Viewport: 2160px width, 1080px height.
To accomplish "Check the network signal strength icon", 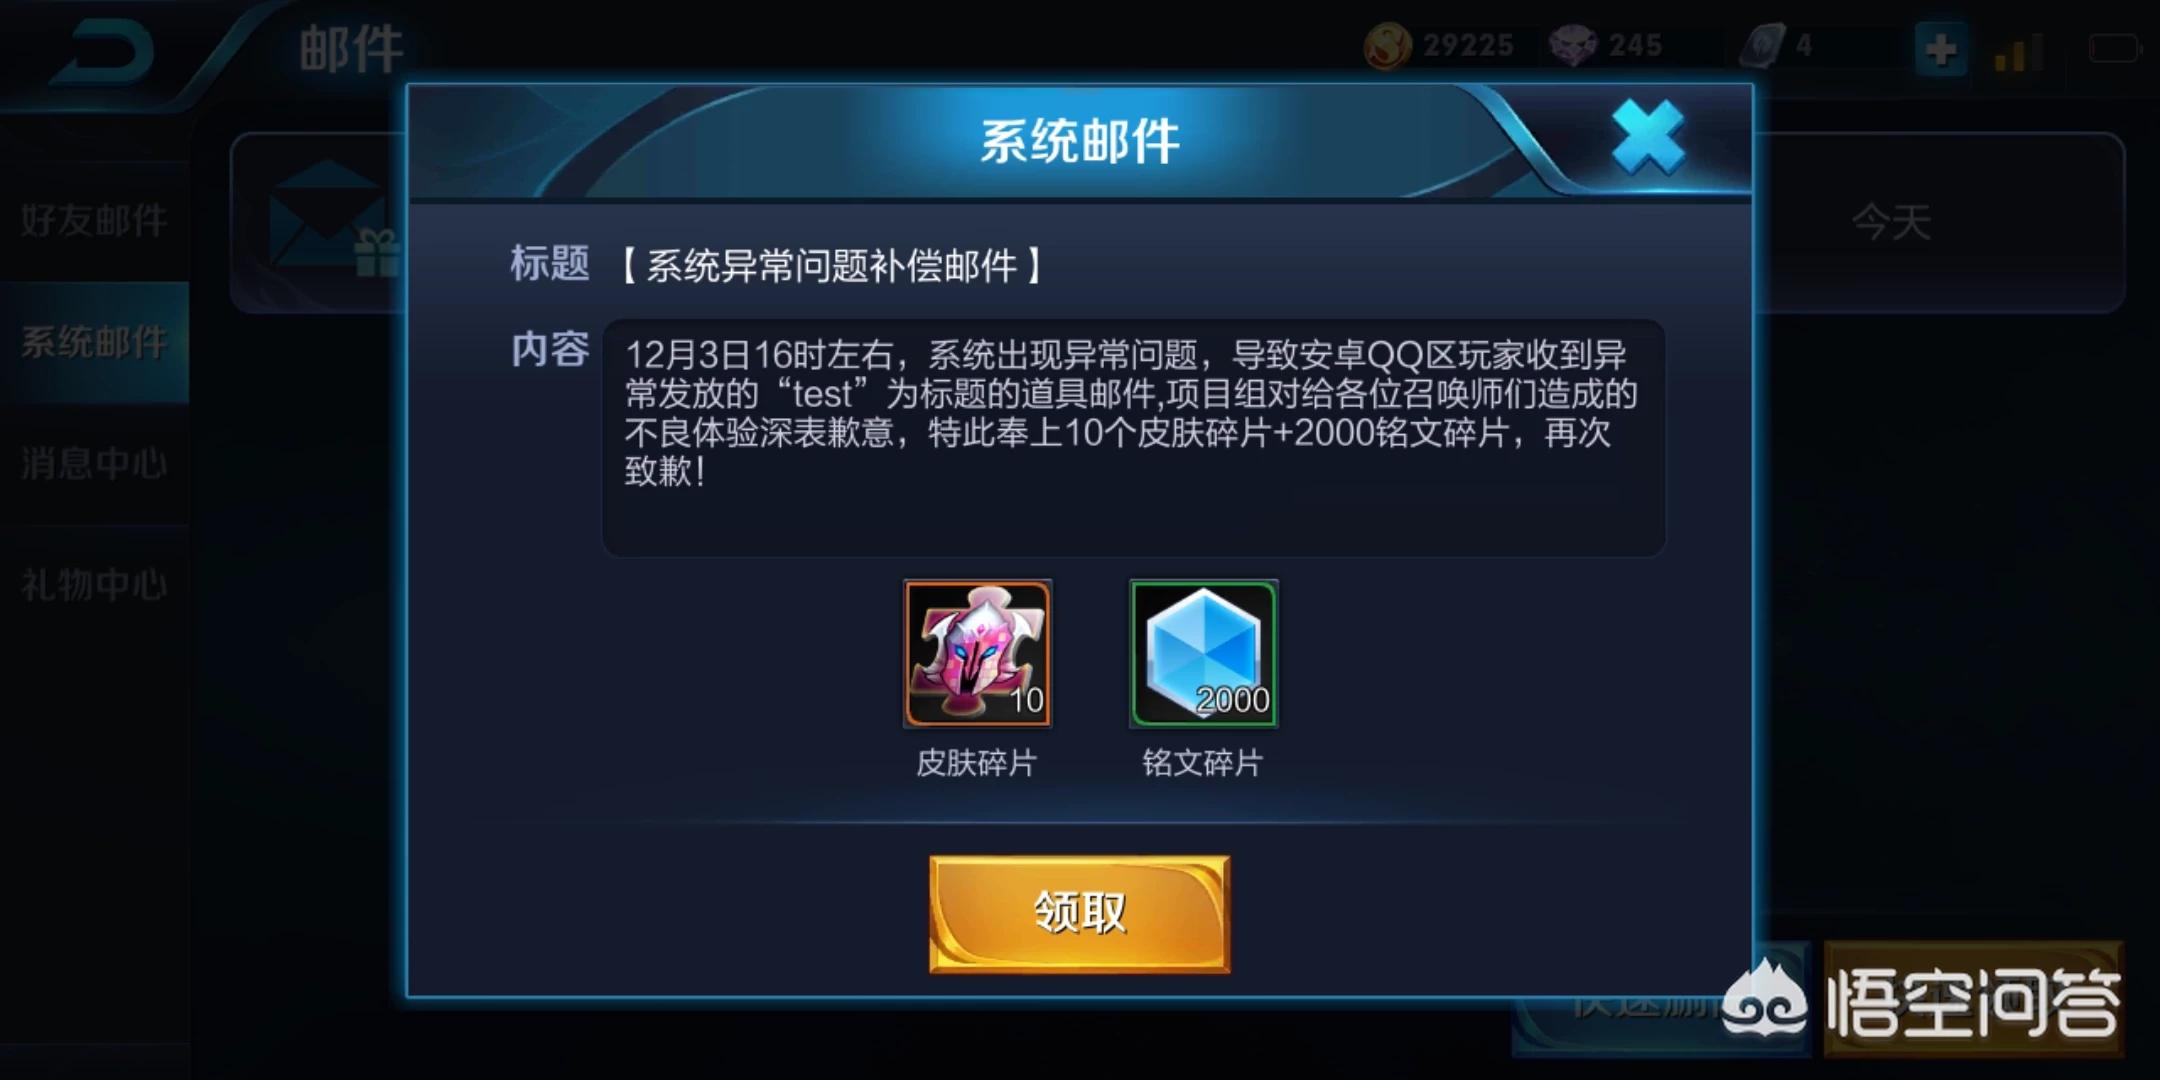I will [2018, 51].
